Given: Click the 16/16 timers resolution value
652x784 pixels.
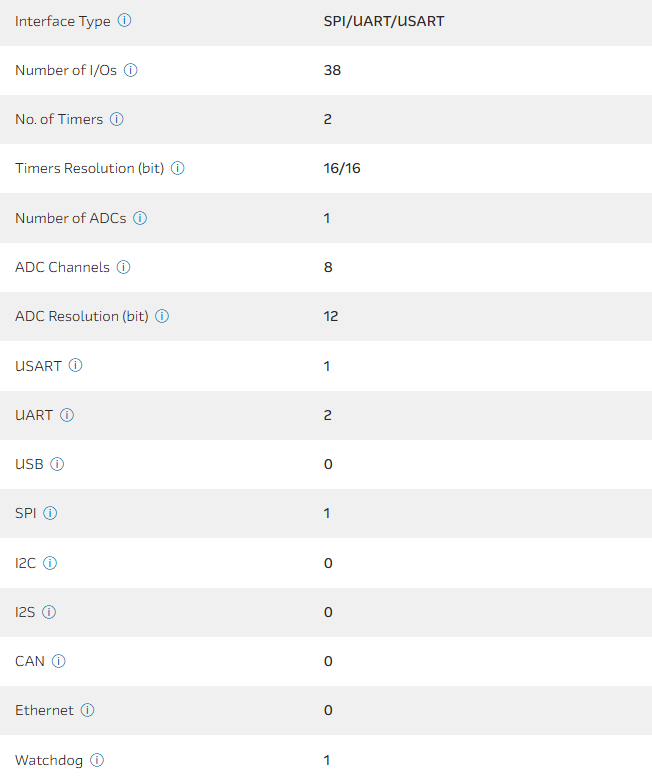Looking at the screenshot, I should tap(342, 168).
